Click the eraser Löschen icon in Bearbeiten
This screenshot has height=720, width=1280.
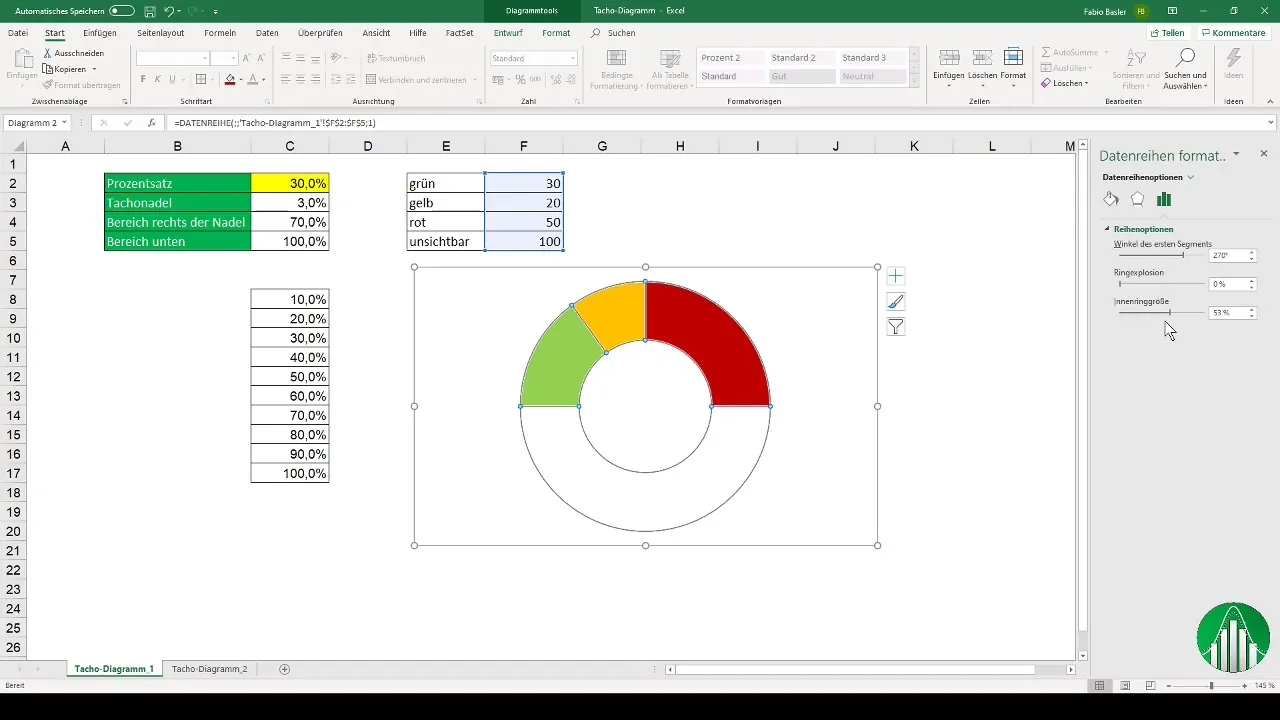[x=1046, y=83]
